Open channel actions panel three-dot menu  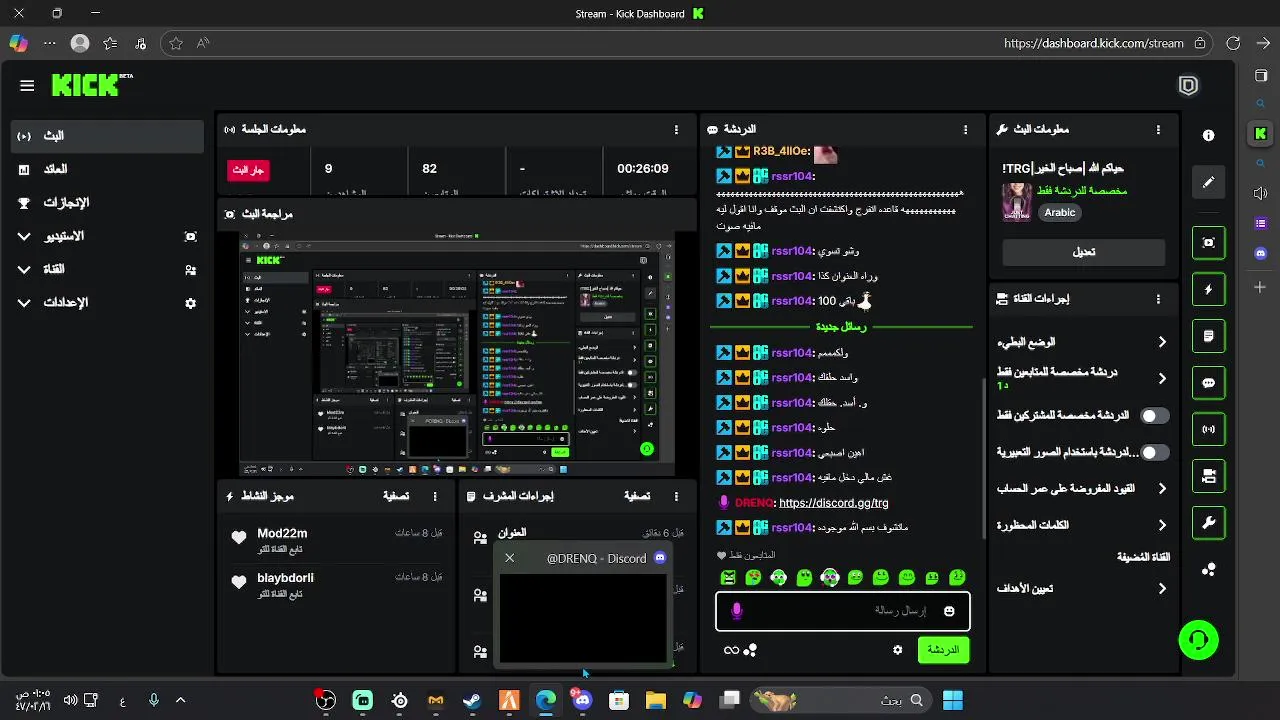[1158, 299]
